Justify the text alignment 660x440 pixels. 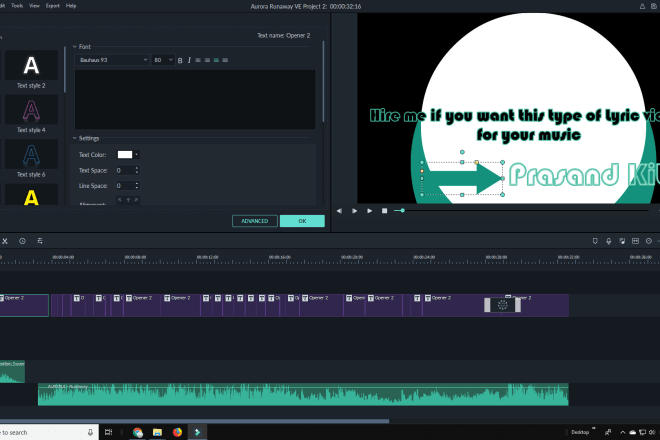coord(225,60)
